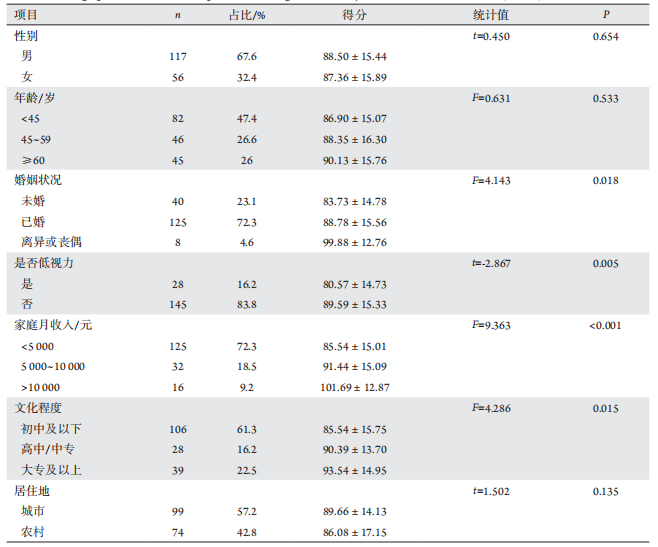Select the 得分 column header
The image size is (658, 547).
point(355,15)
